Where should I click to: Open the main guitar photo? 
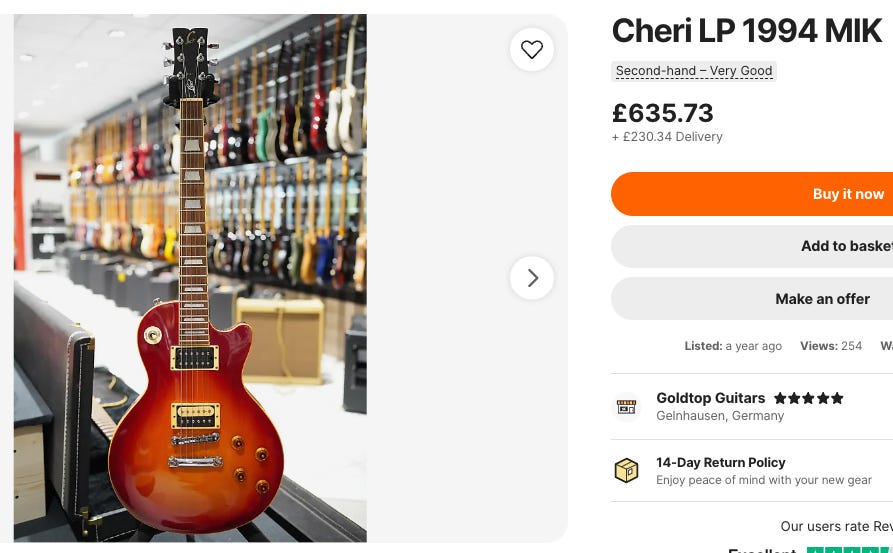(x=190, y=278)
